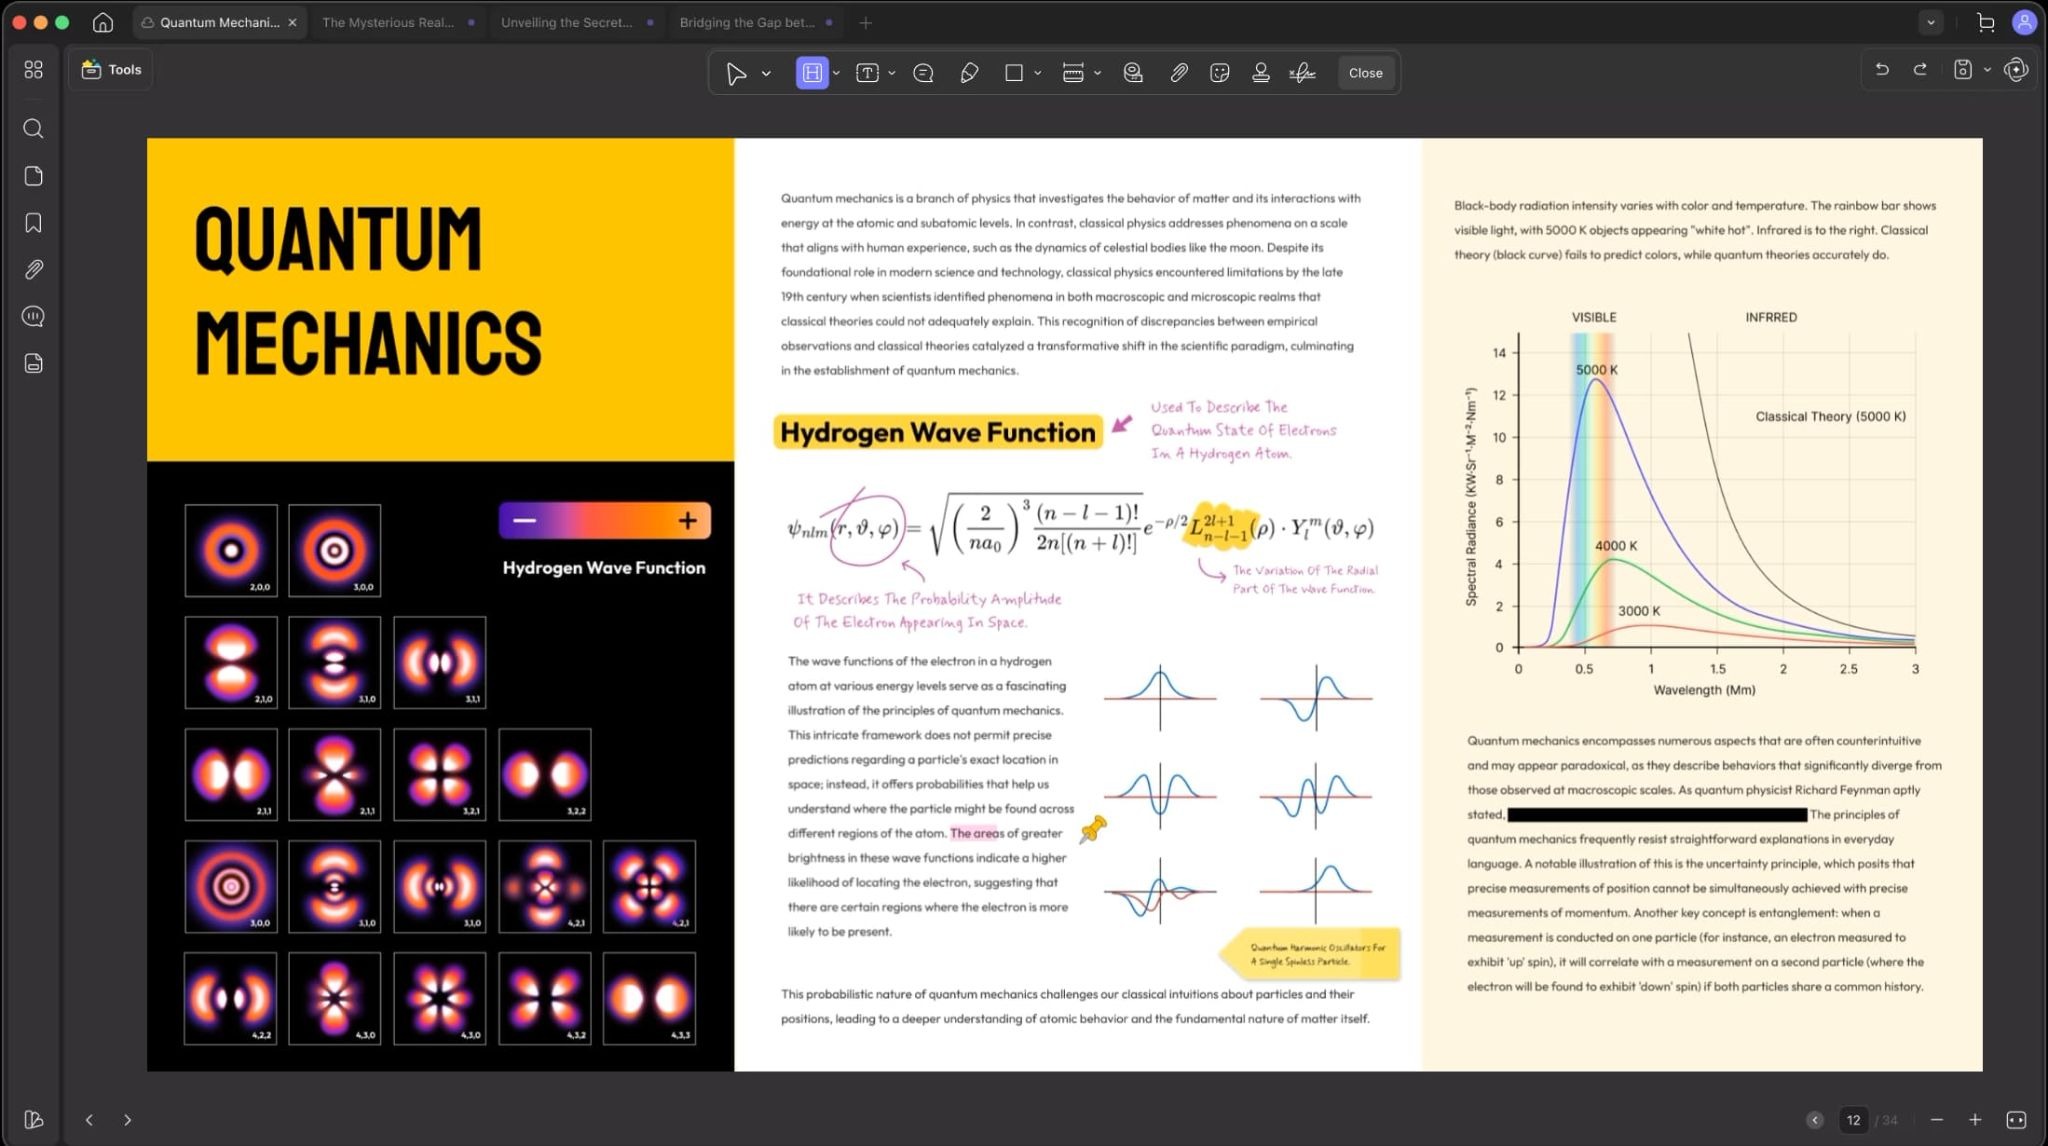Image resolution: width=2048 pixels, height=1146 pixels.
Task: Toggle fit-page view mode button
Action: tap(2016, 1120)
